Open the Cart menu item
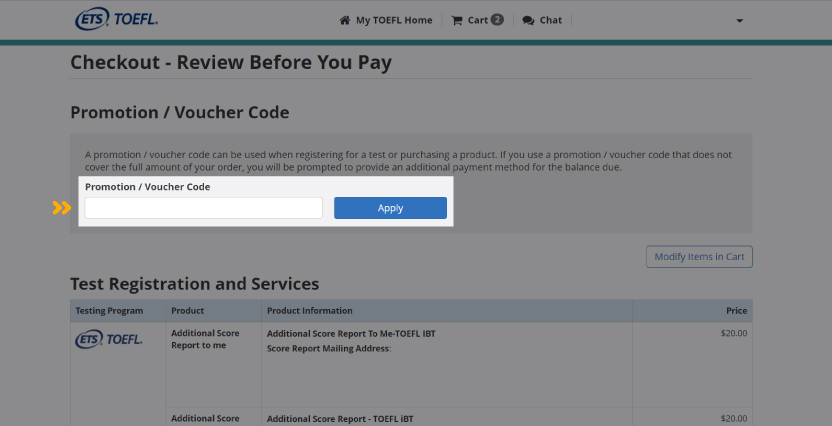Viewport: 832px width, 426px height. click(x=477, y=20)
